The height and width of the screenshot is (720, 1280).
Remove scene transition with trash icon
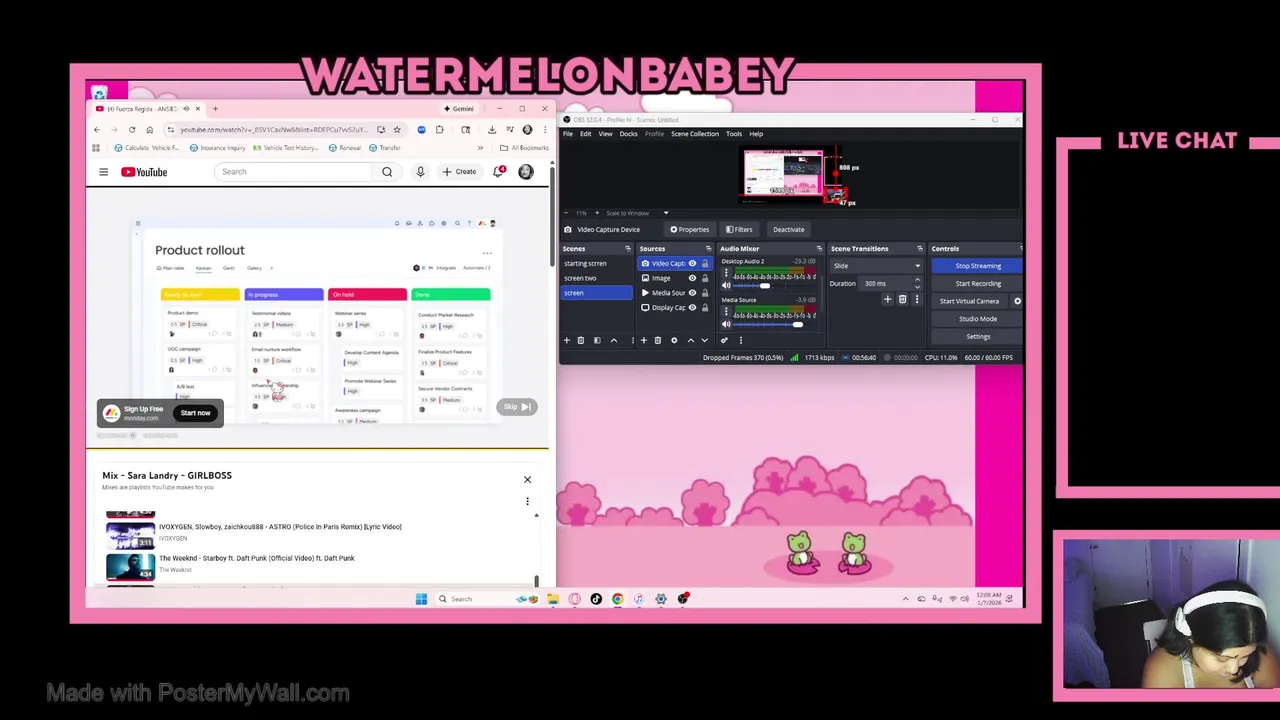902,300
